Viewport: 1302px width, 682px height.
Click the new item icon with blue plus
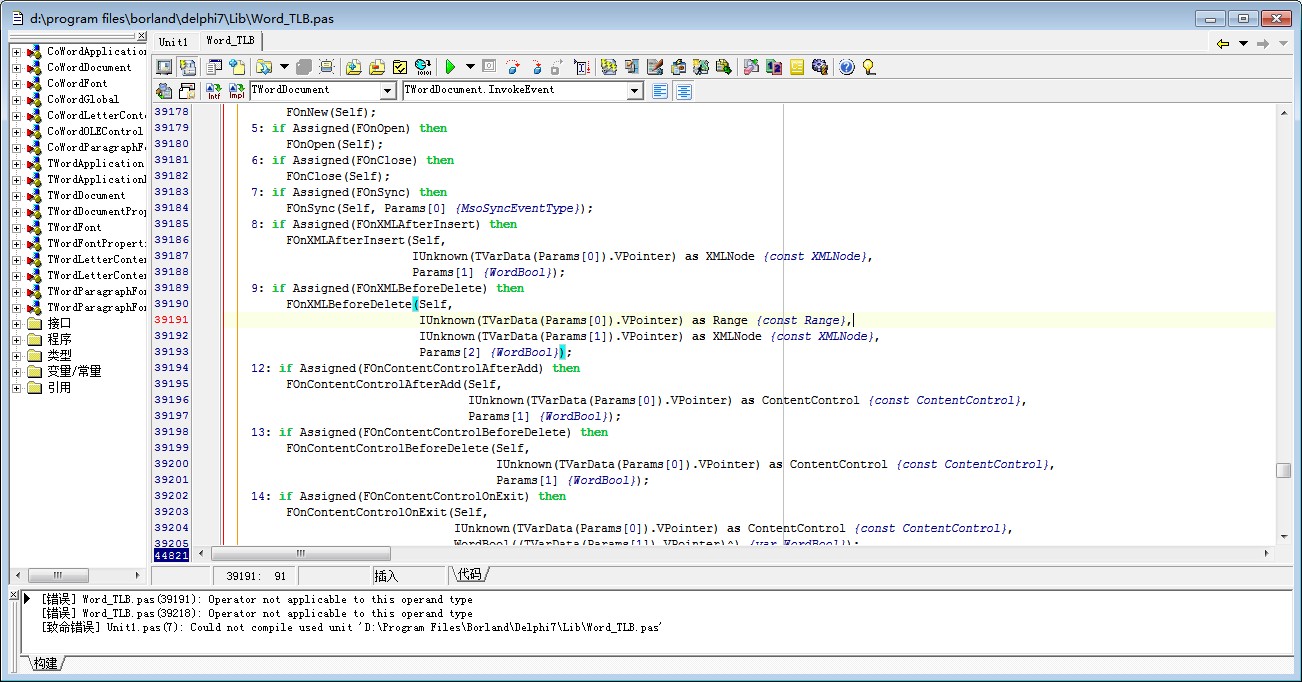click(x=236, y=67)
